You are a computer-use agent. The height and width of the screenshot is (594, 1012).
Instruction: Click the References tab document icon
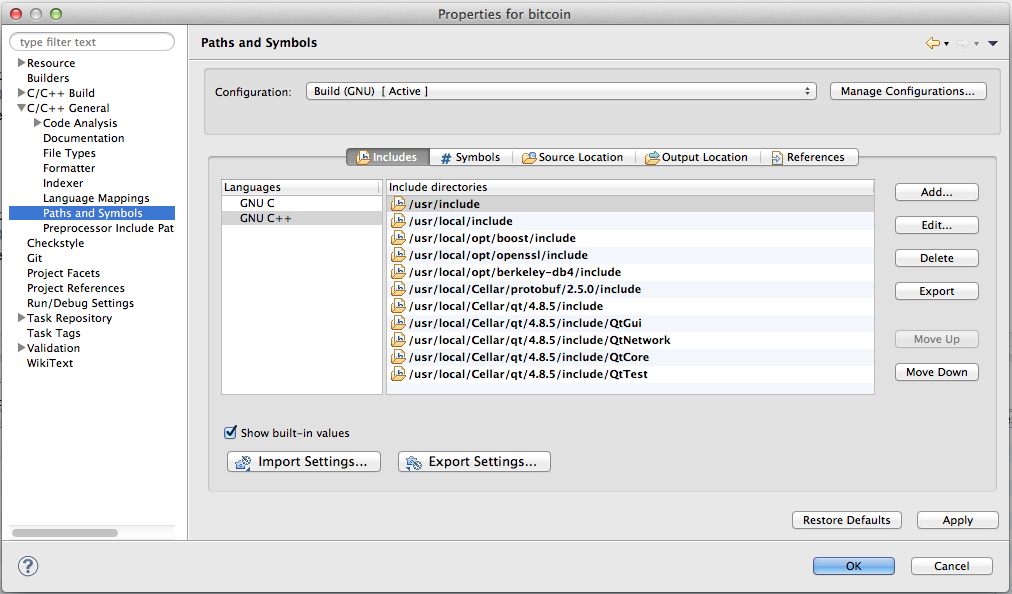(777, 158)
